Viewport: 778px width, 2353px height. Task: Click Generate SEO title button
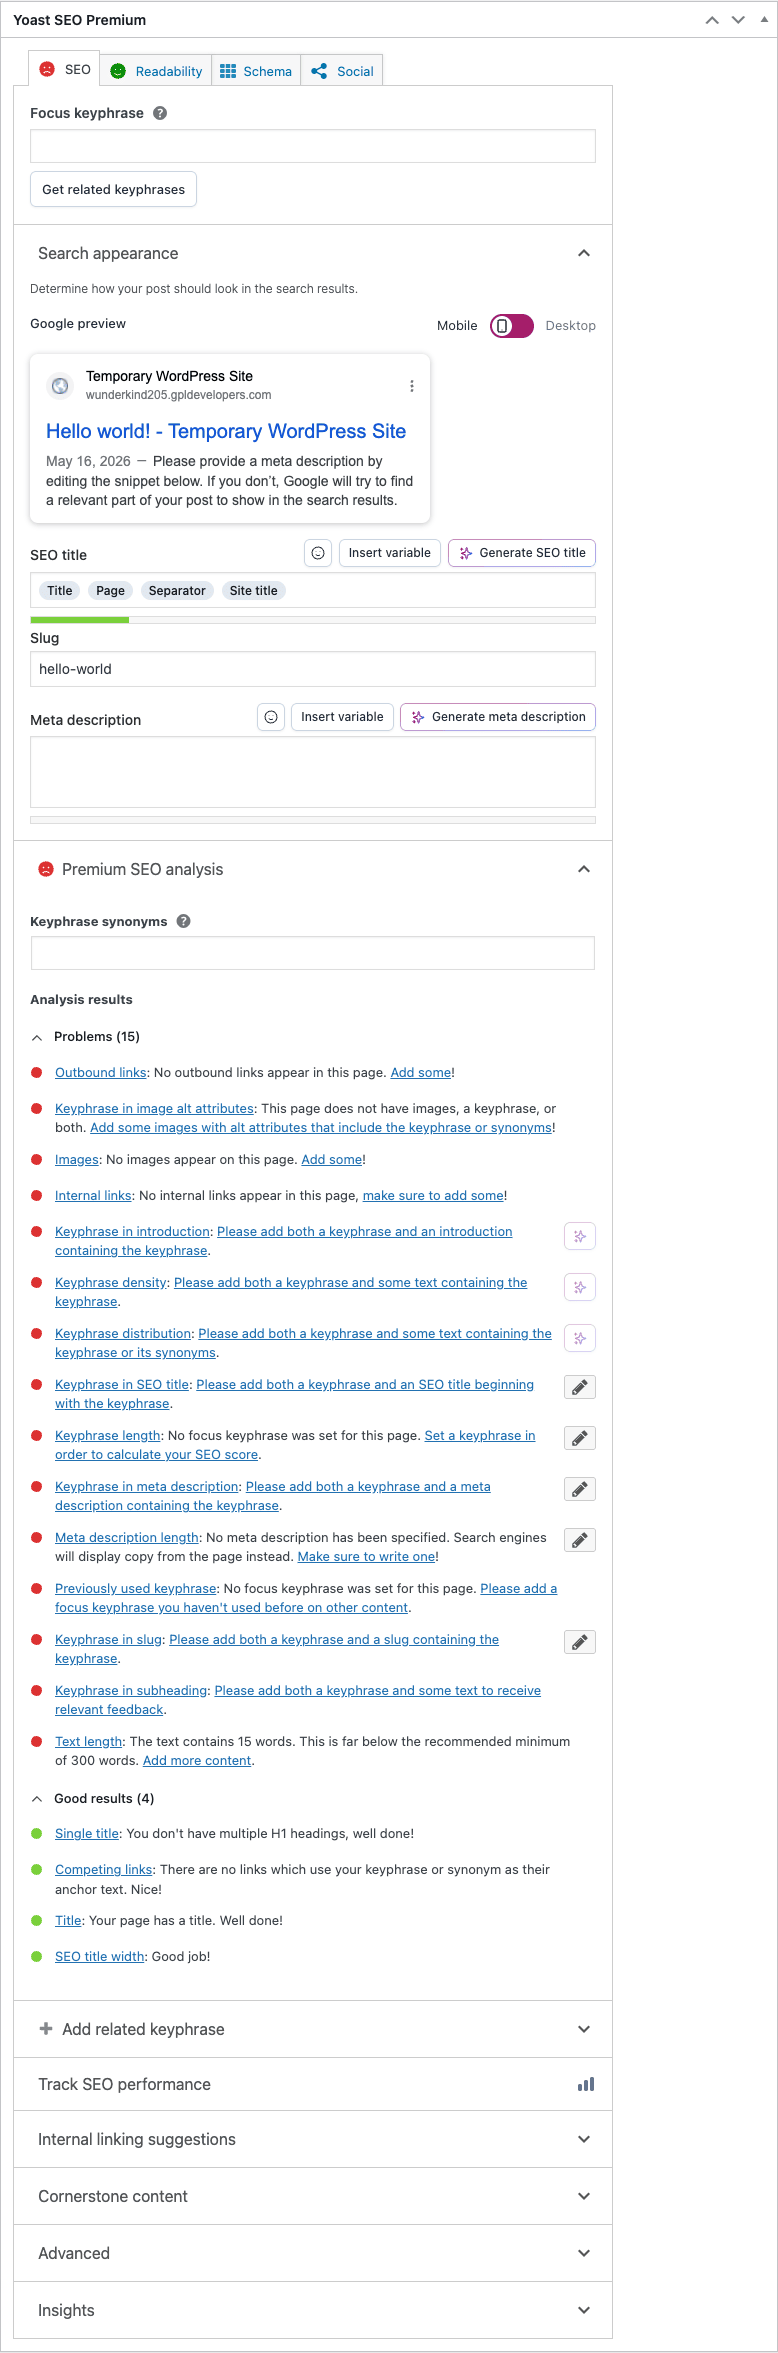[x=522, y=553]
